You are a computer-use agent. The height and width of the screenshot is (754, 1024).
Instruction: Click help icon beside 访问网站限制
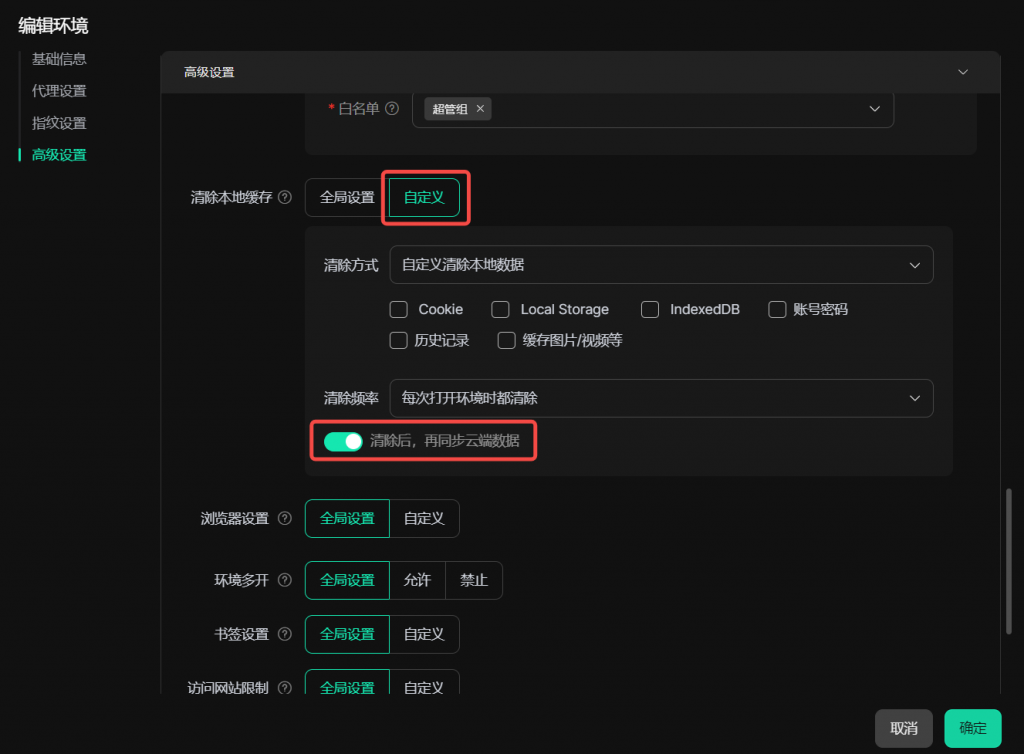coord(285,688)
